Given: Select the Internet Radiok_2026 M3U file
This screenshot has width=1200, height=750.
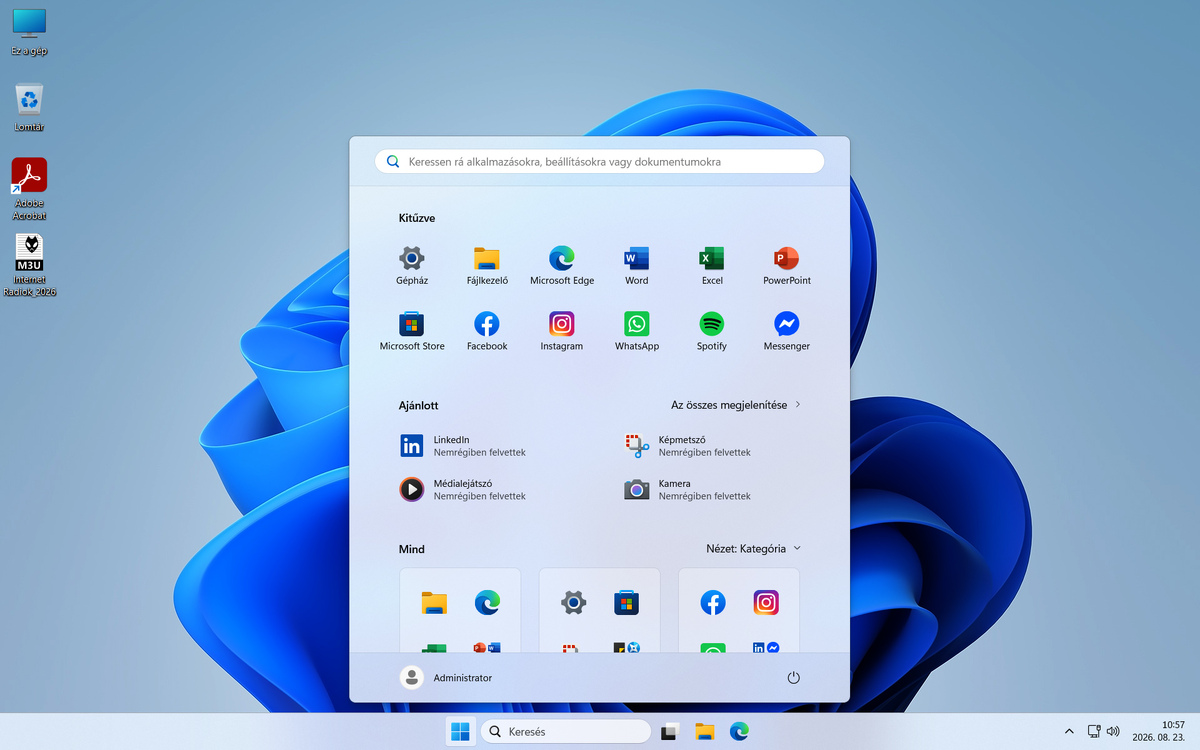Looking at the screenshot, I should (x=29, y=266).
